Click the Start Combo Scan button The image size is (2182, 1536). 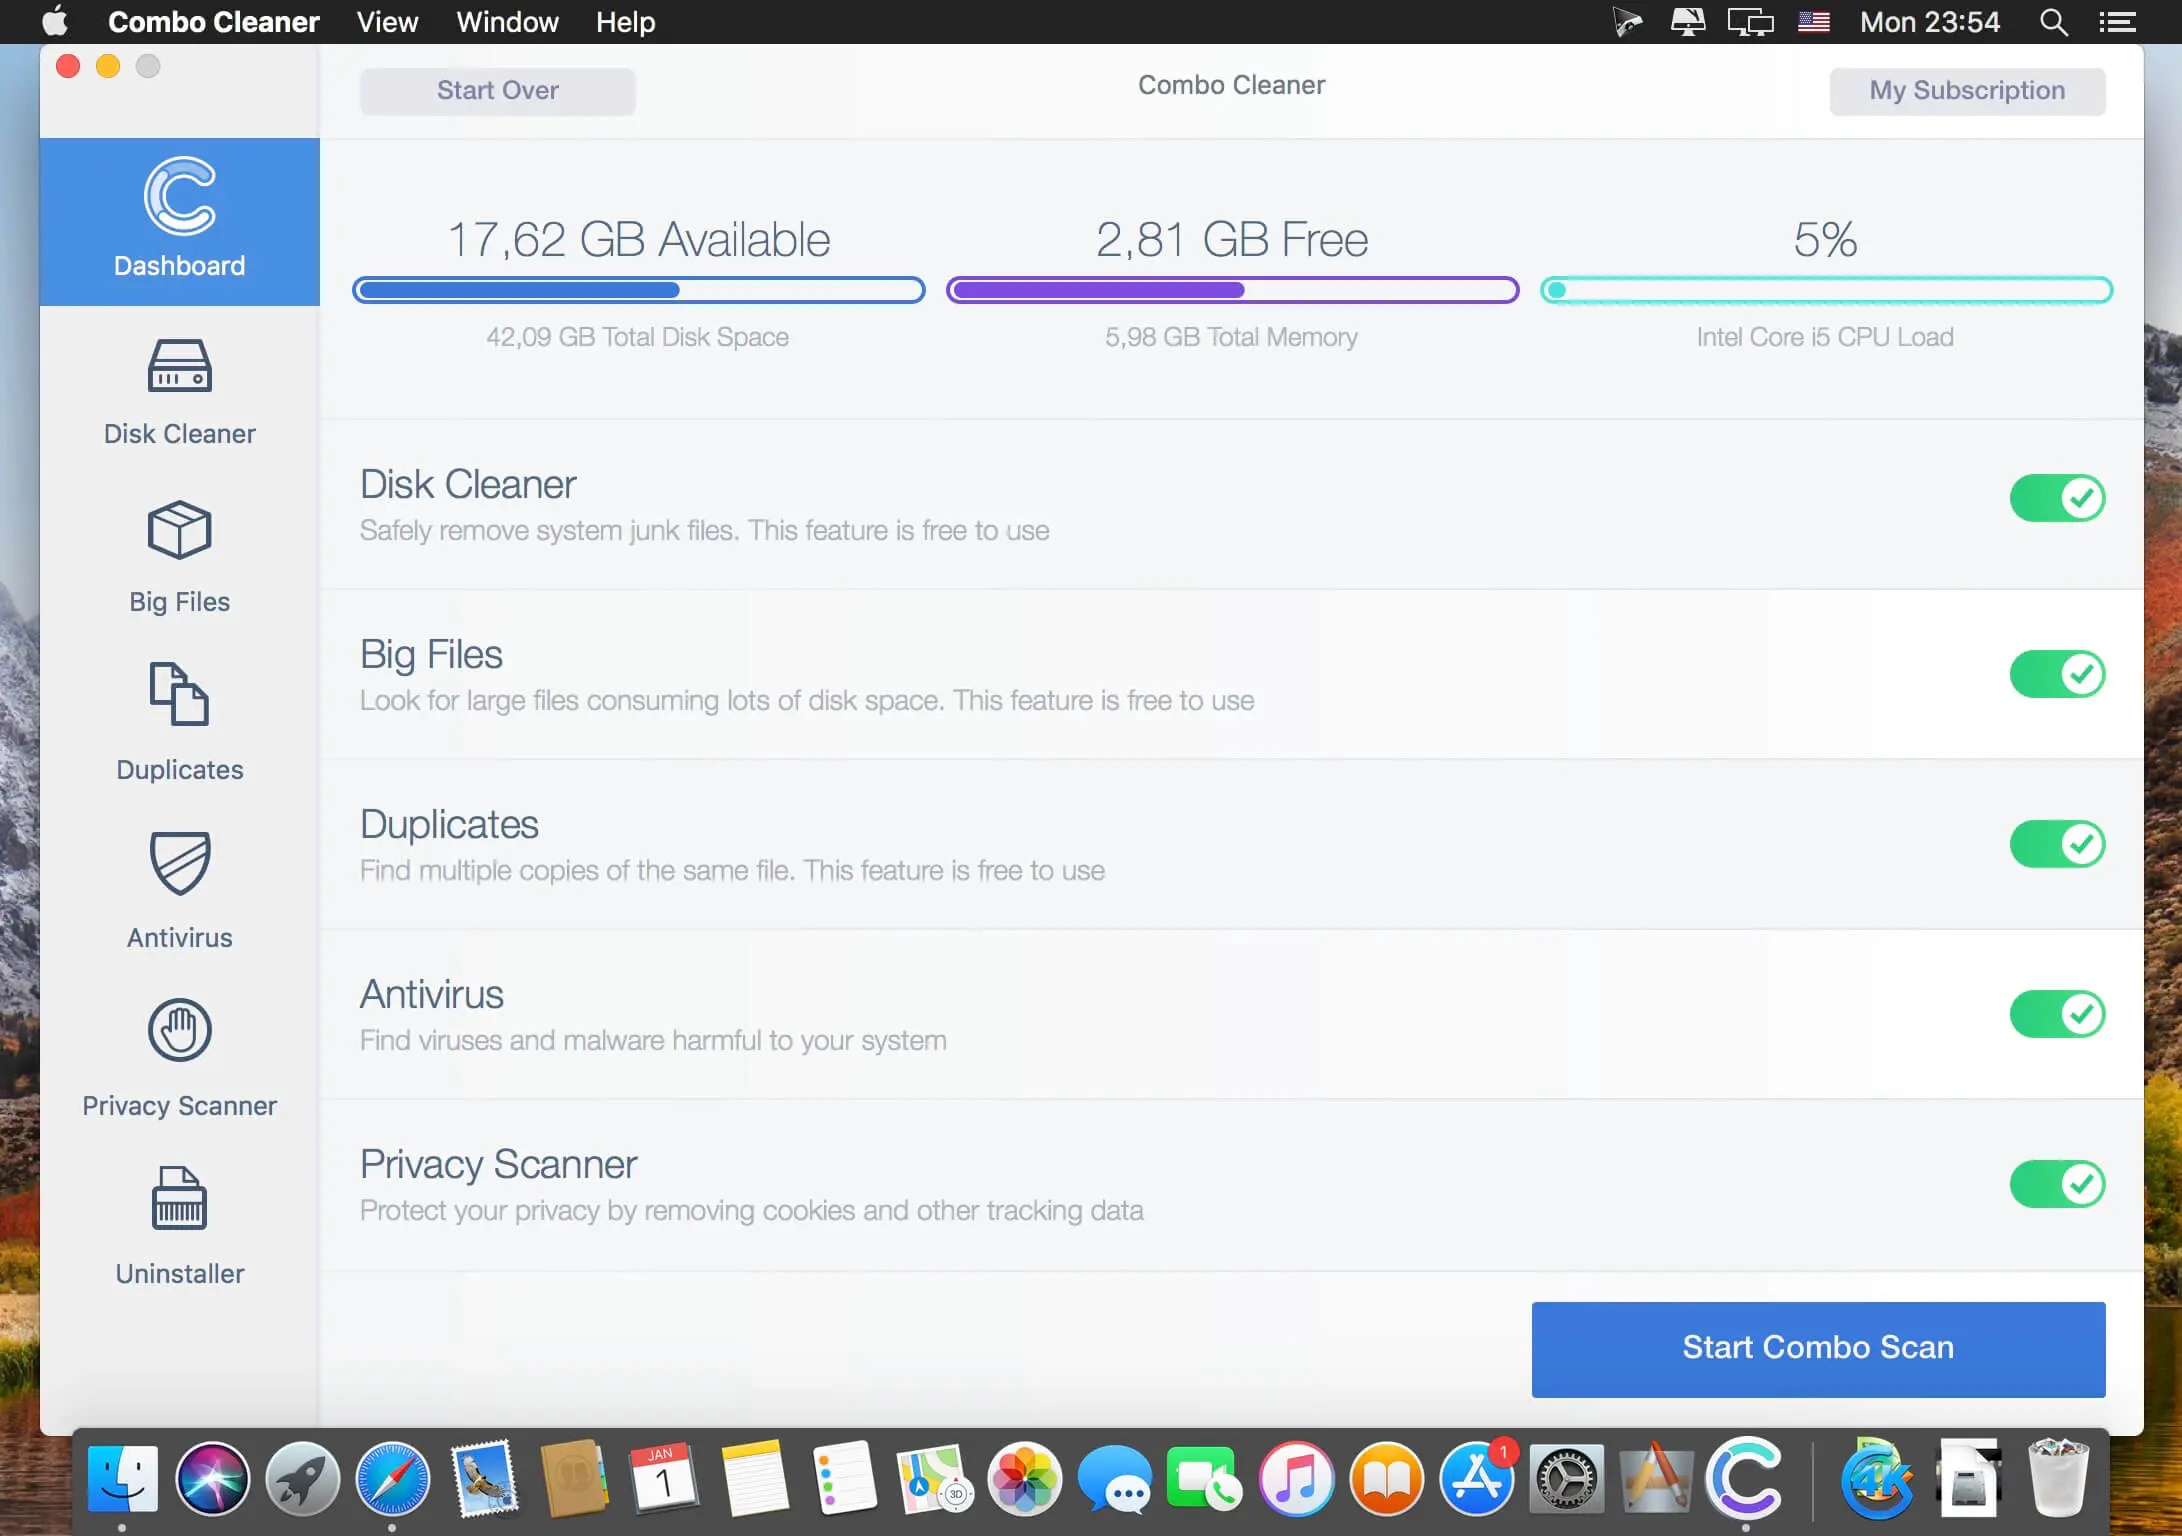coord(1818,1346)
